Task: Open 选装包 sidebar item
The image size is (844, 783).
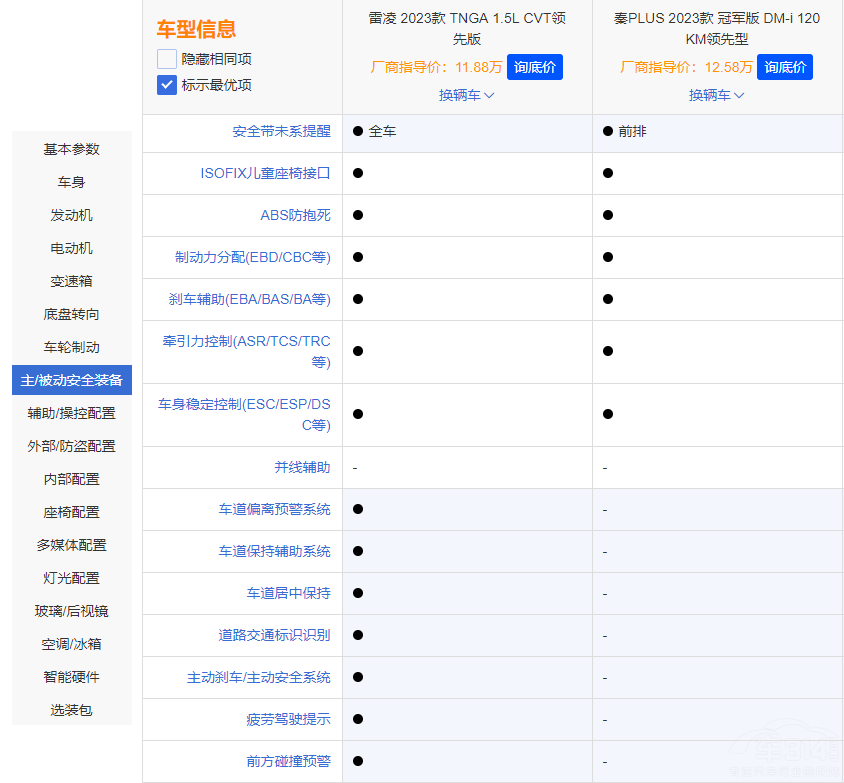Action: point(71,710)
